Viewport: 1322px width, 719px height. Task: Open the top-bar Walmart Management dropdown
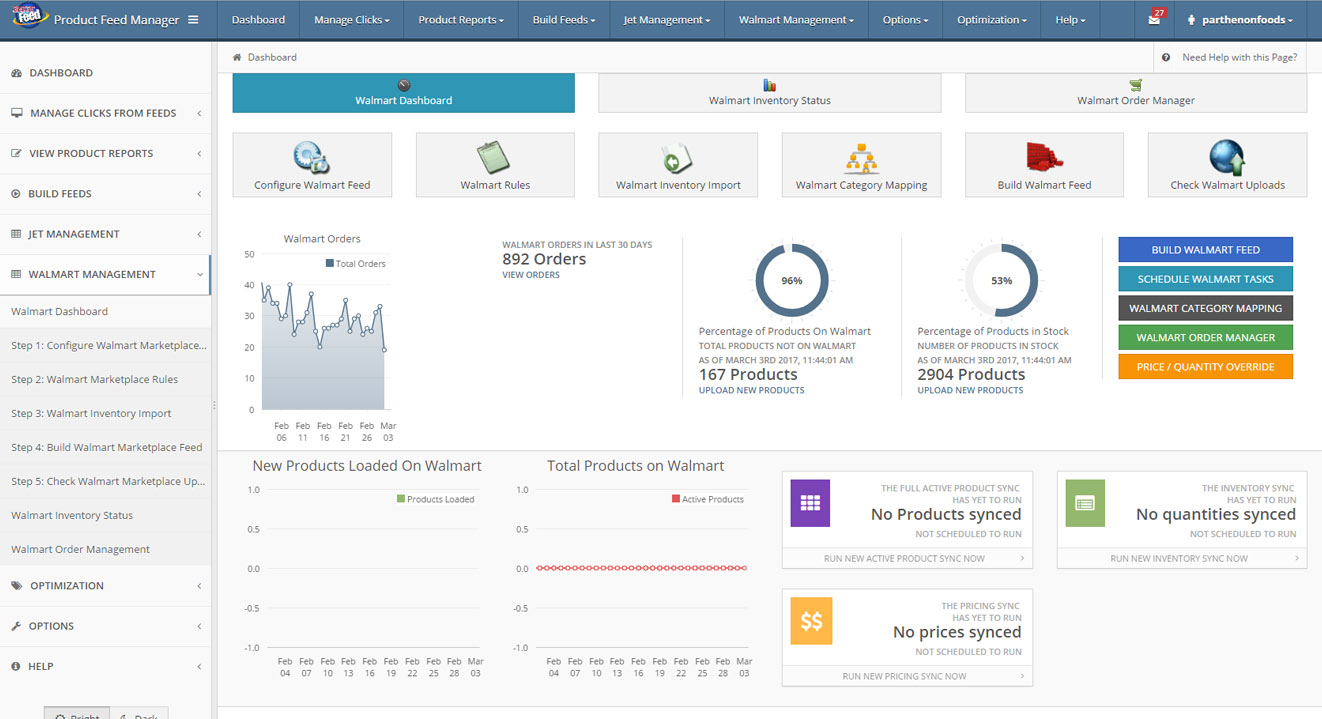click(797, 20)
